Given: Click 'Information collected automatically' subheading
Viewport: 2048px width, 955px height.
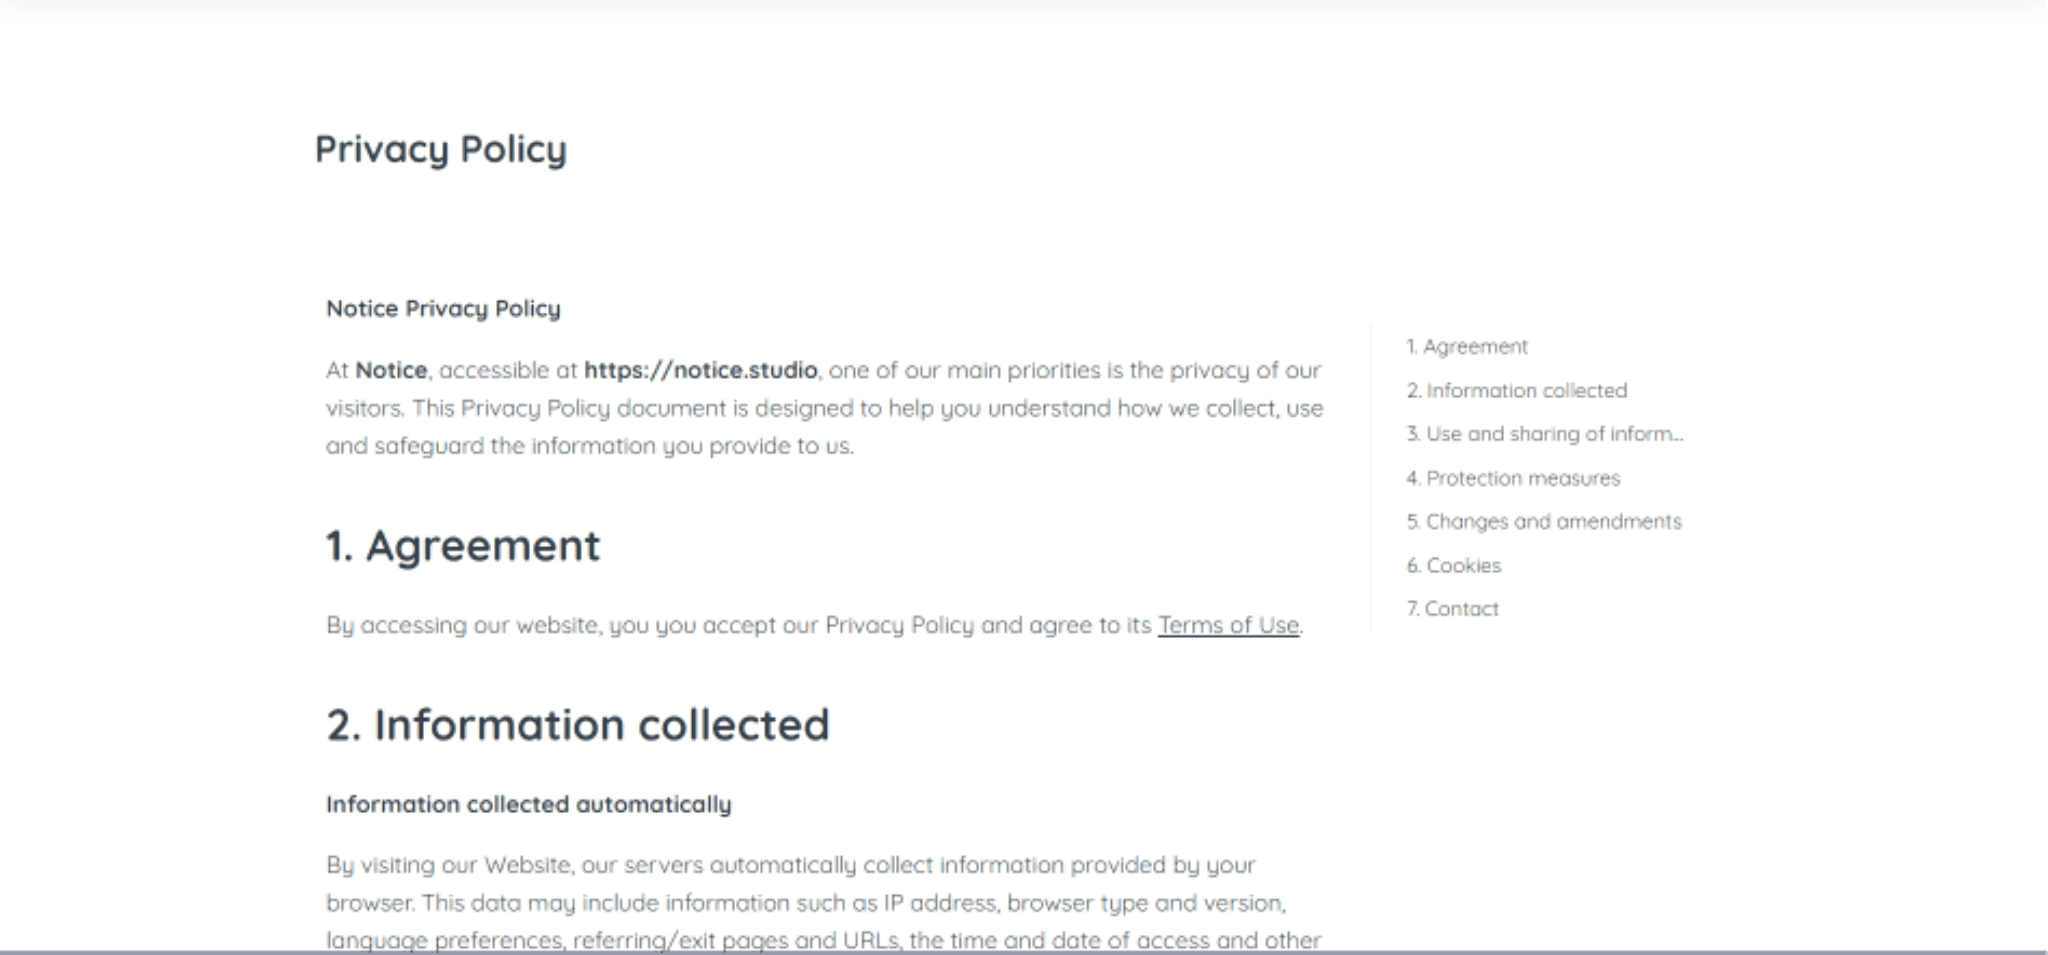Looking at the screenshot, I should (x=528, y=805).
